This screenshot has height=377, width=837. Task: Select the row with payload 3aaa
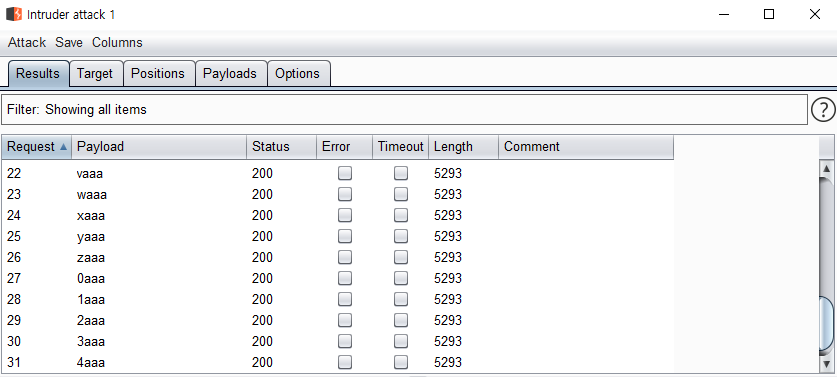pos(338,342)
